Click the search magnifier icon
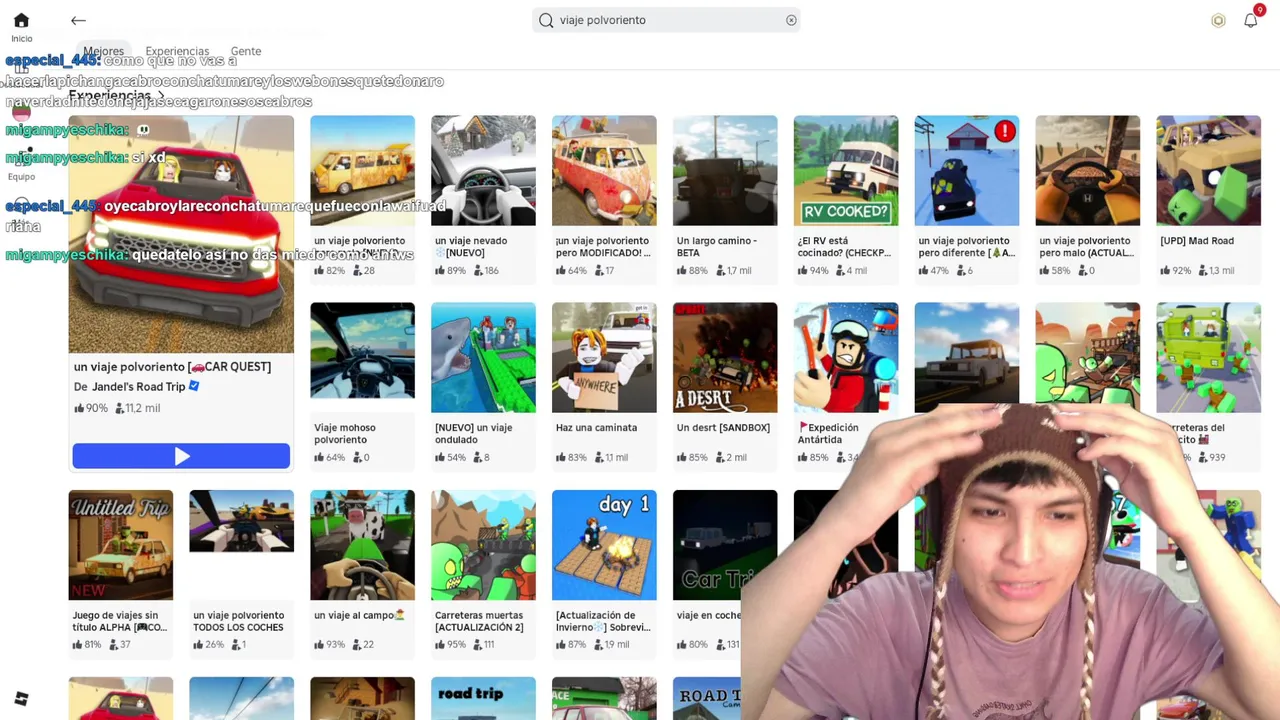1280x720 pixels. [546, 20]
